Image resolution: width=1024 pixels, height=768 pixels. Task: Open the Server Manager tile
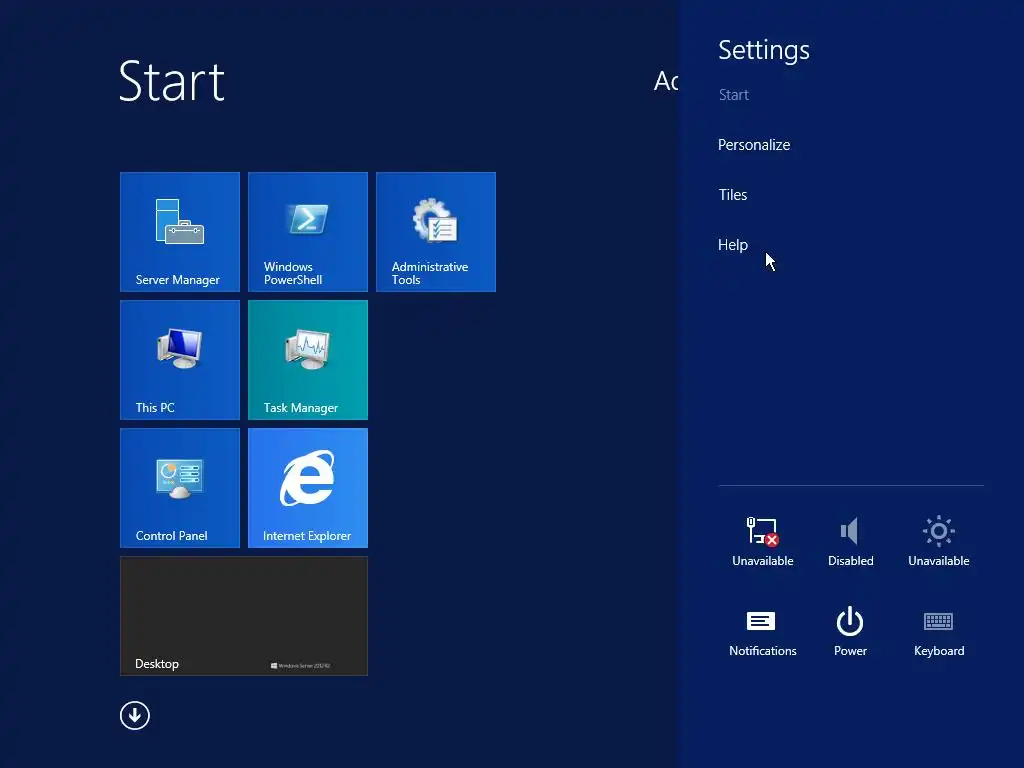tap(180, 232)
